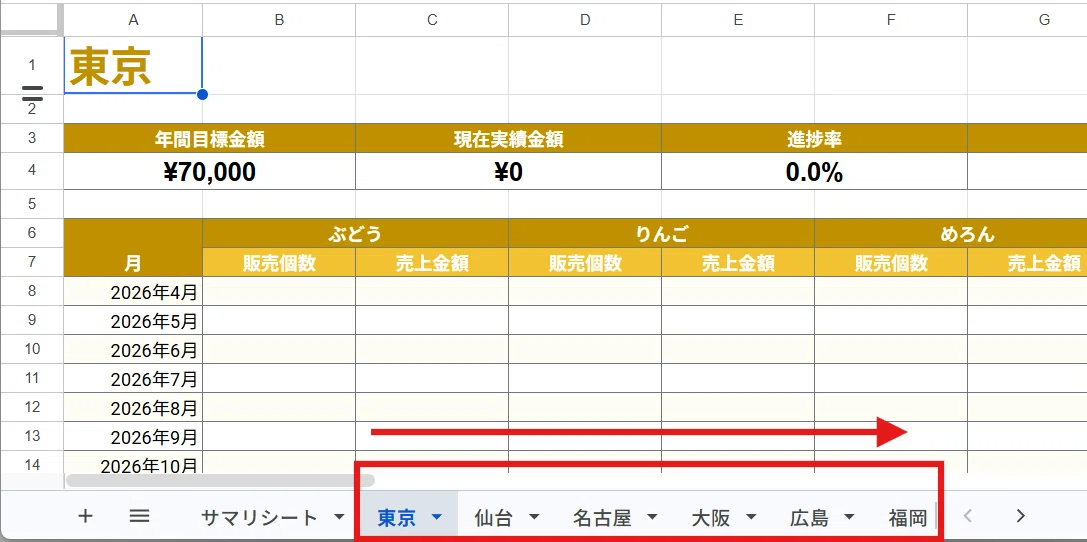The image size is (1087, 542).
Task: Click the 2026年10月 cell
Action: tap(133, 462)
